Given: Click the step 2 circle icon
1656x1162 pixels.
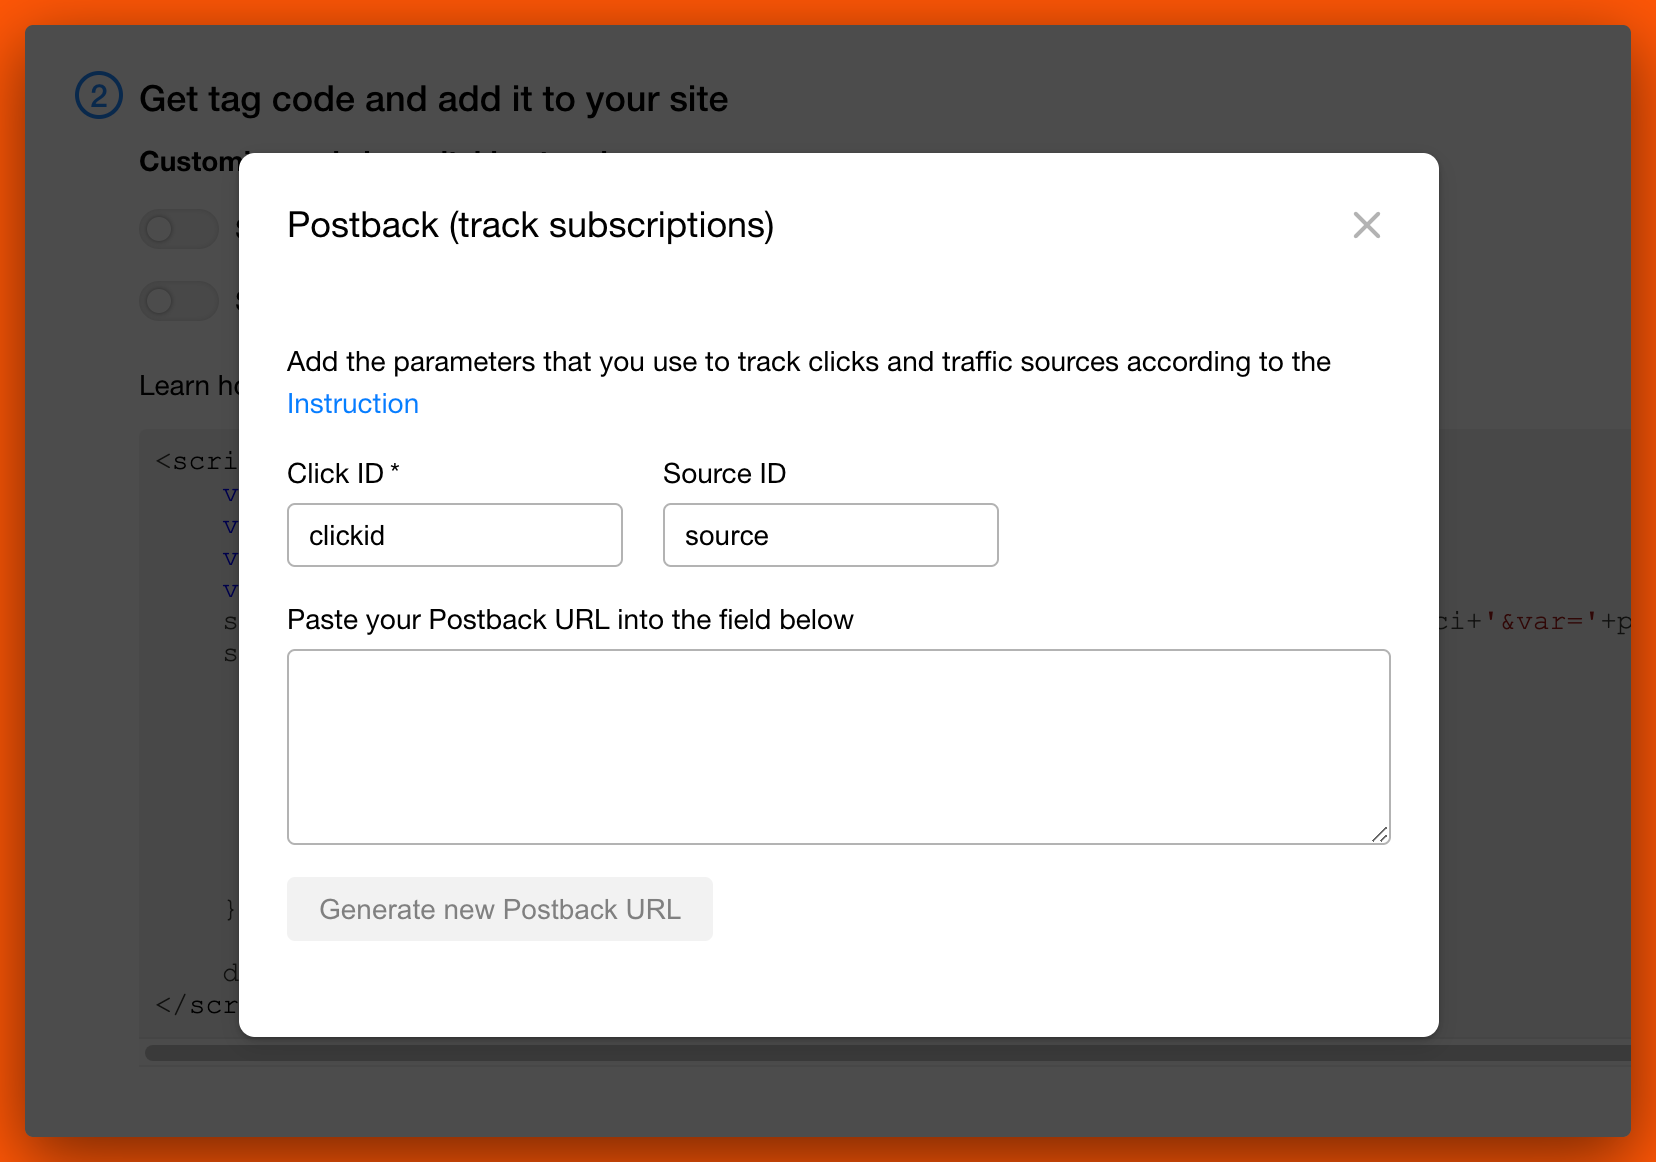Looking at the screenshot, I should (99, 97).
